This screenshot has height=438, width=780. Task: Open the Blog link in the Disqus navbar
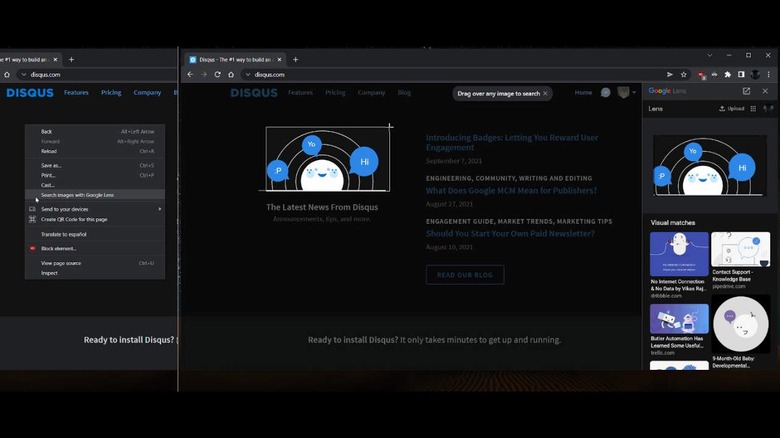pos(404,93)
